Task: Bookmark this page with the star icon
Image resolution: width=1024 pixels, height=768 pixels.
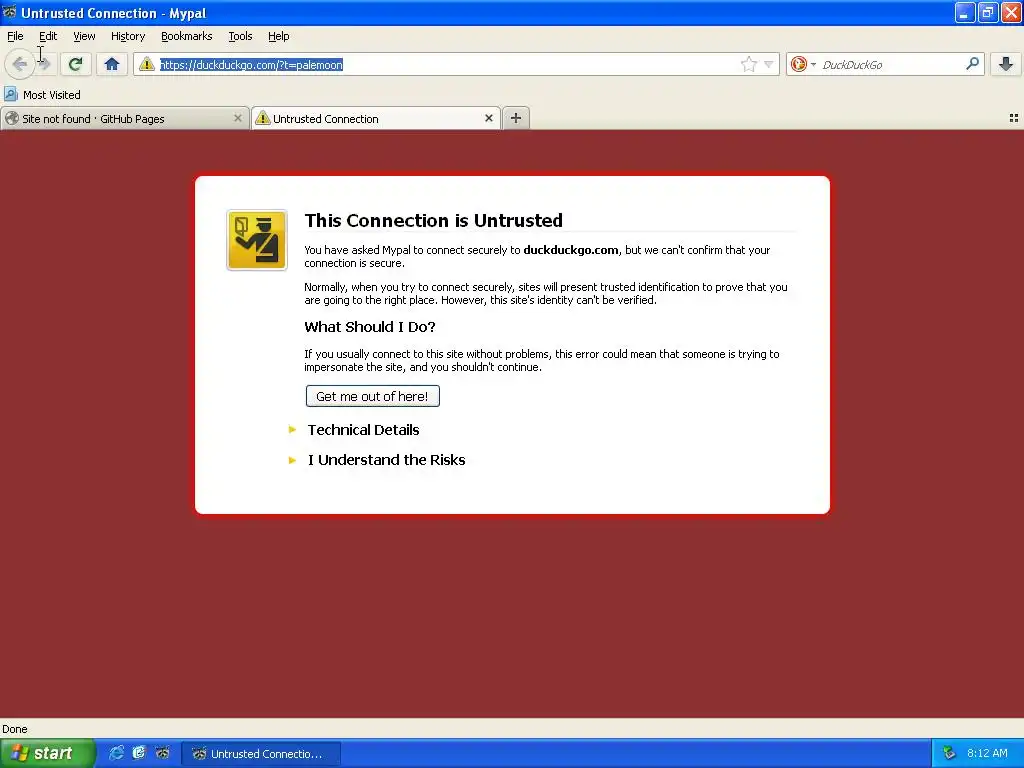Action: [x=748, y=64]
